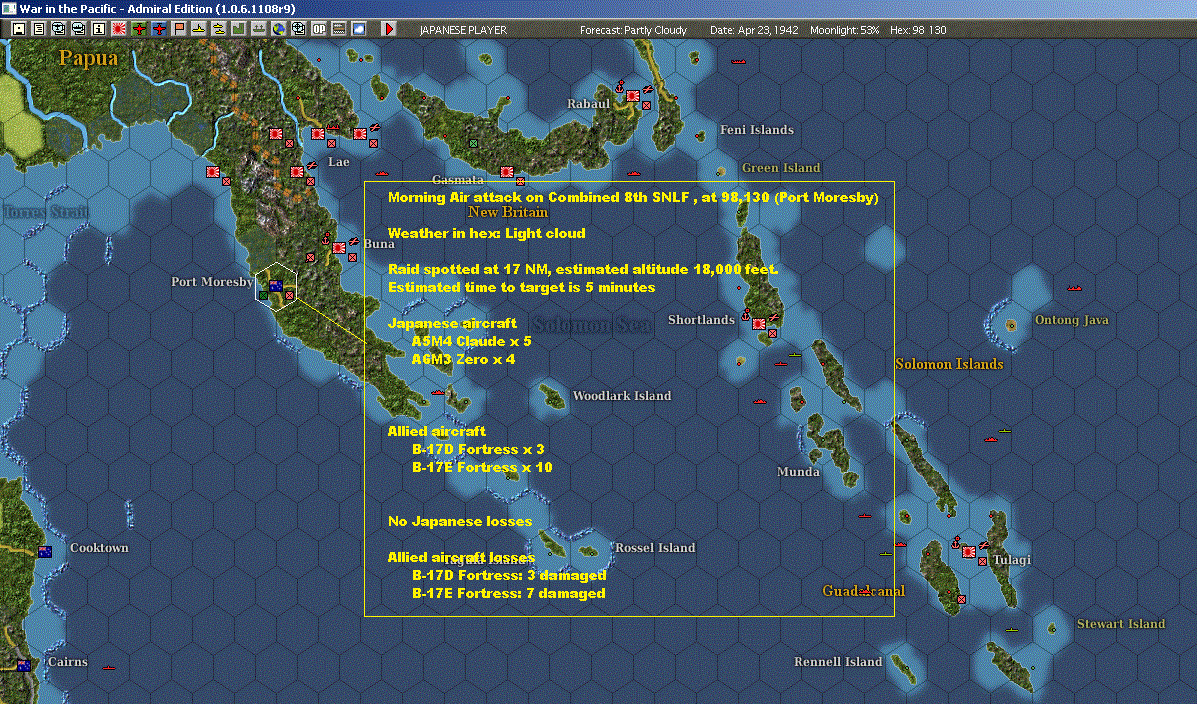Click the first toolbar icon with black square
Viewport: 1197px width, 704px height.
(19, 29)
